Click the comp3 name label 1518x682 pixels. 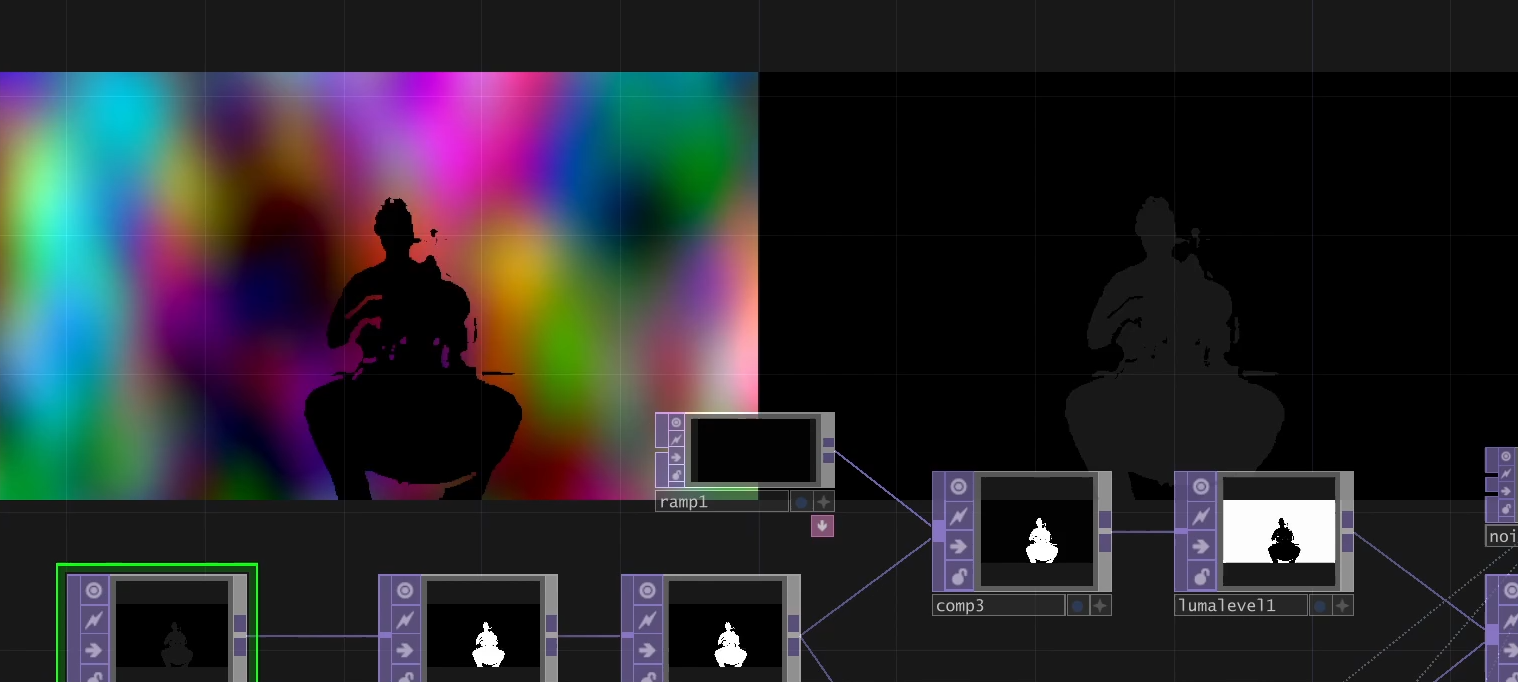point(997,606)
